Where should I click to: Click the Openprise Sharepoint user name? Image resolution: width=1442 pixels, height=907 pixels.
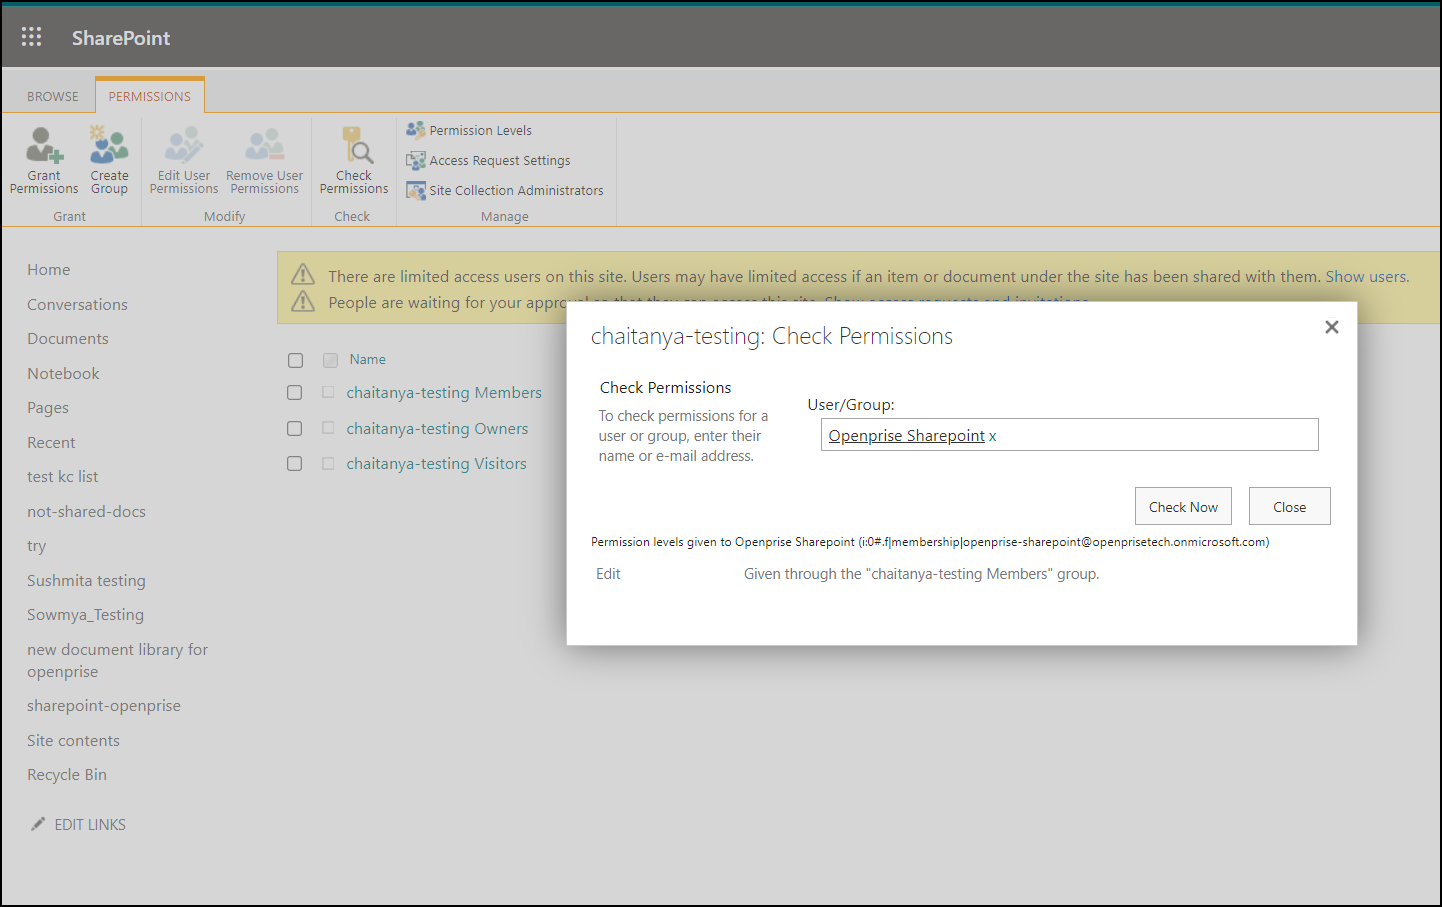tap(906, 436)
